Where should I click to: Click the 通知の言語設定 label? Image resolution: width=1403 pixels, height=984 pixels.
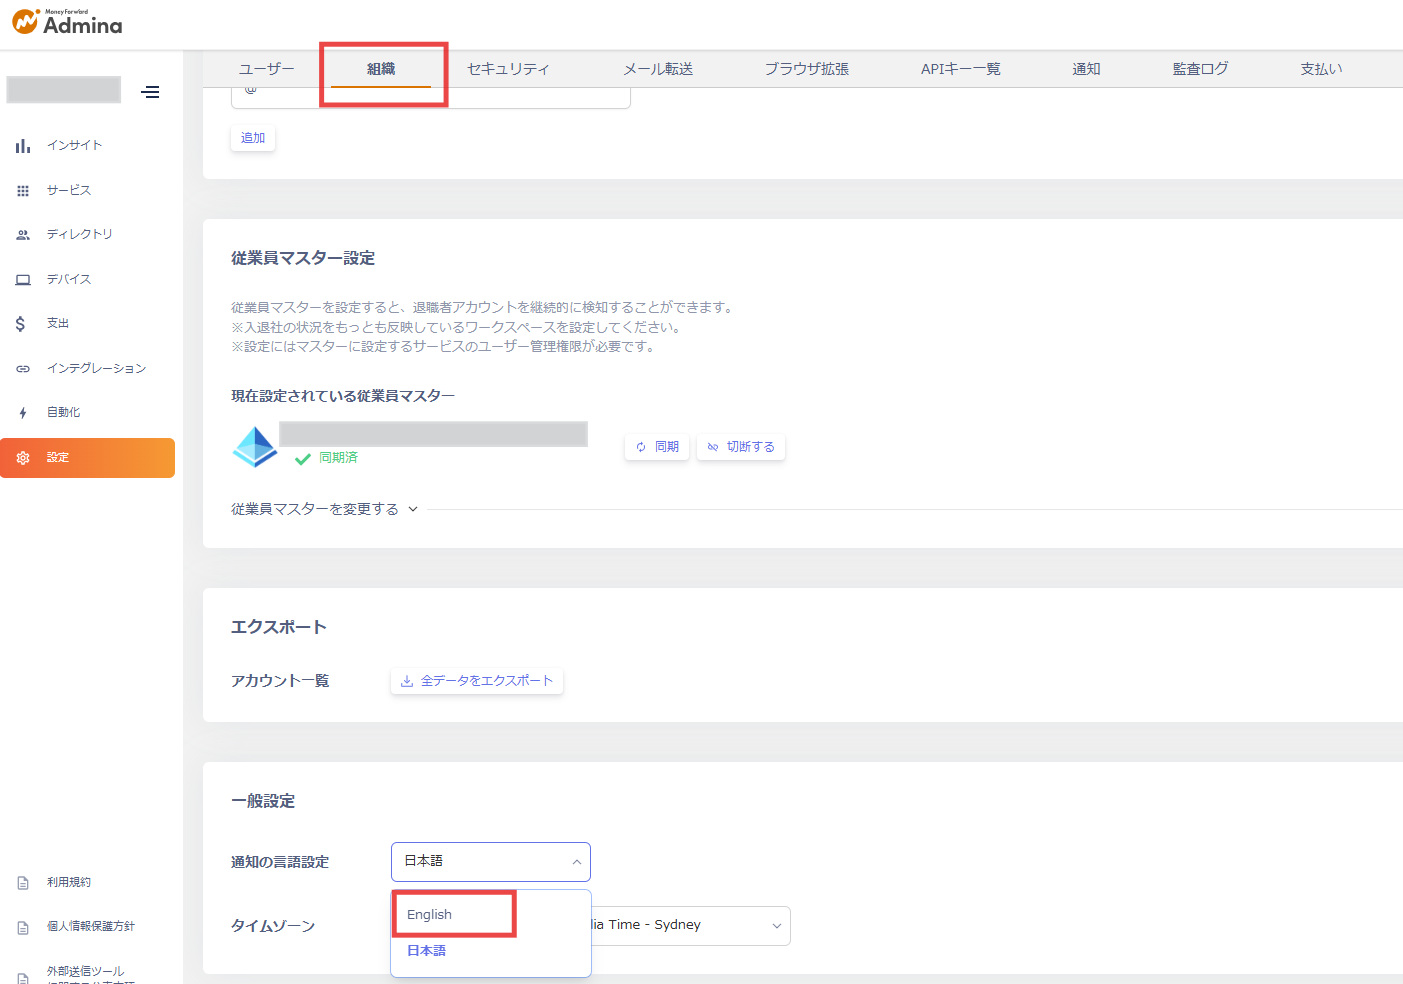click(280, 862)
